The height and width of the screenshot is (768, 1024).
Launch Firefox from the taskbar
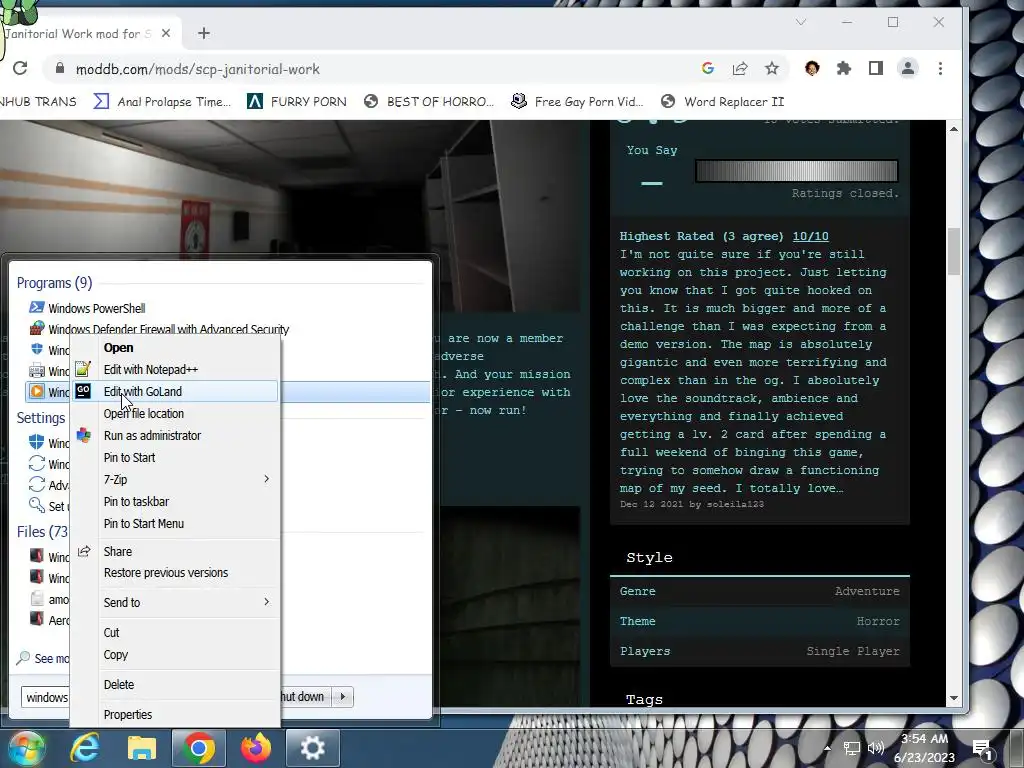(x=256, y=748)
